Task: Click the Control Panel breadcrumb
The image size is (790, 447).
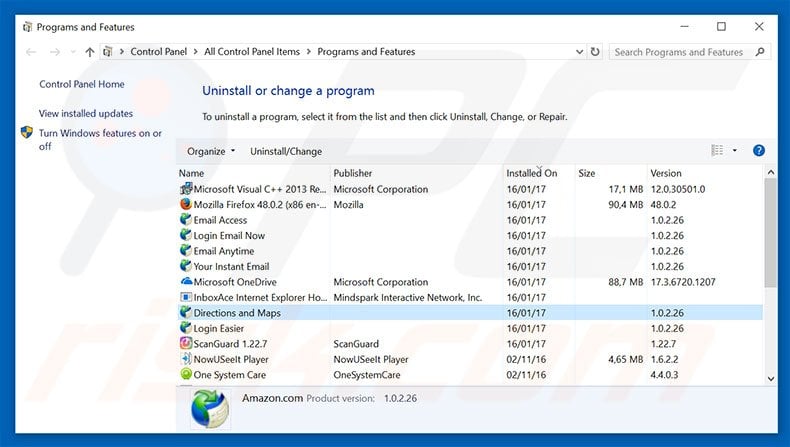Action: pos(159,51)
